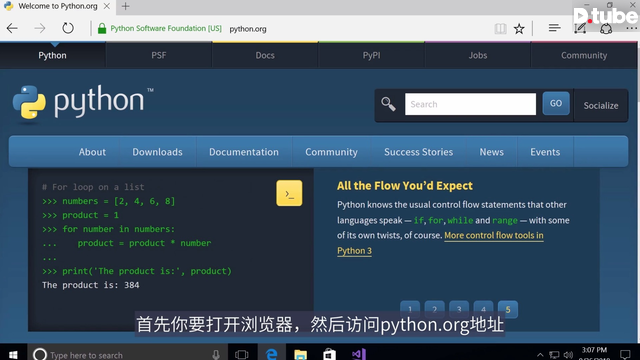640x360 pixels.
Task: Open Visual Studio from taskbar
Action: [x=359, y=354]
